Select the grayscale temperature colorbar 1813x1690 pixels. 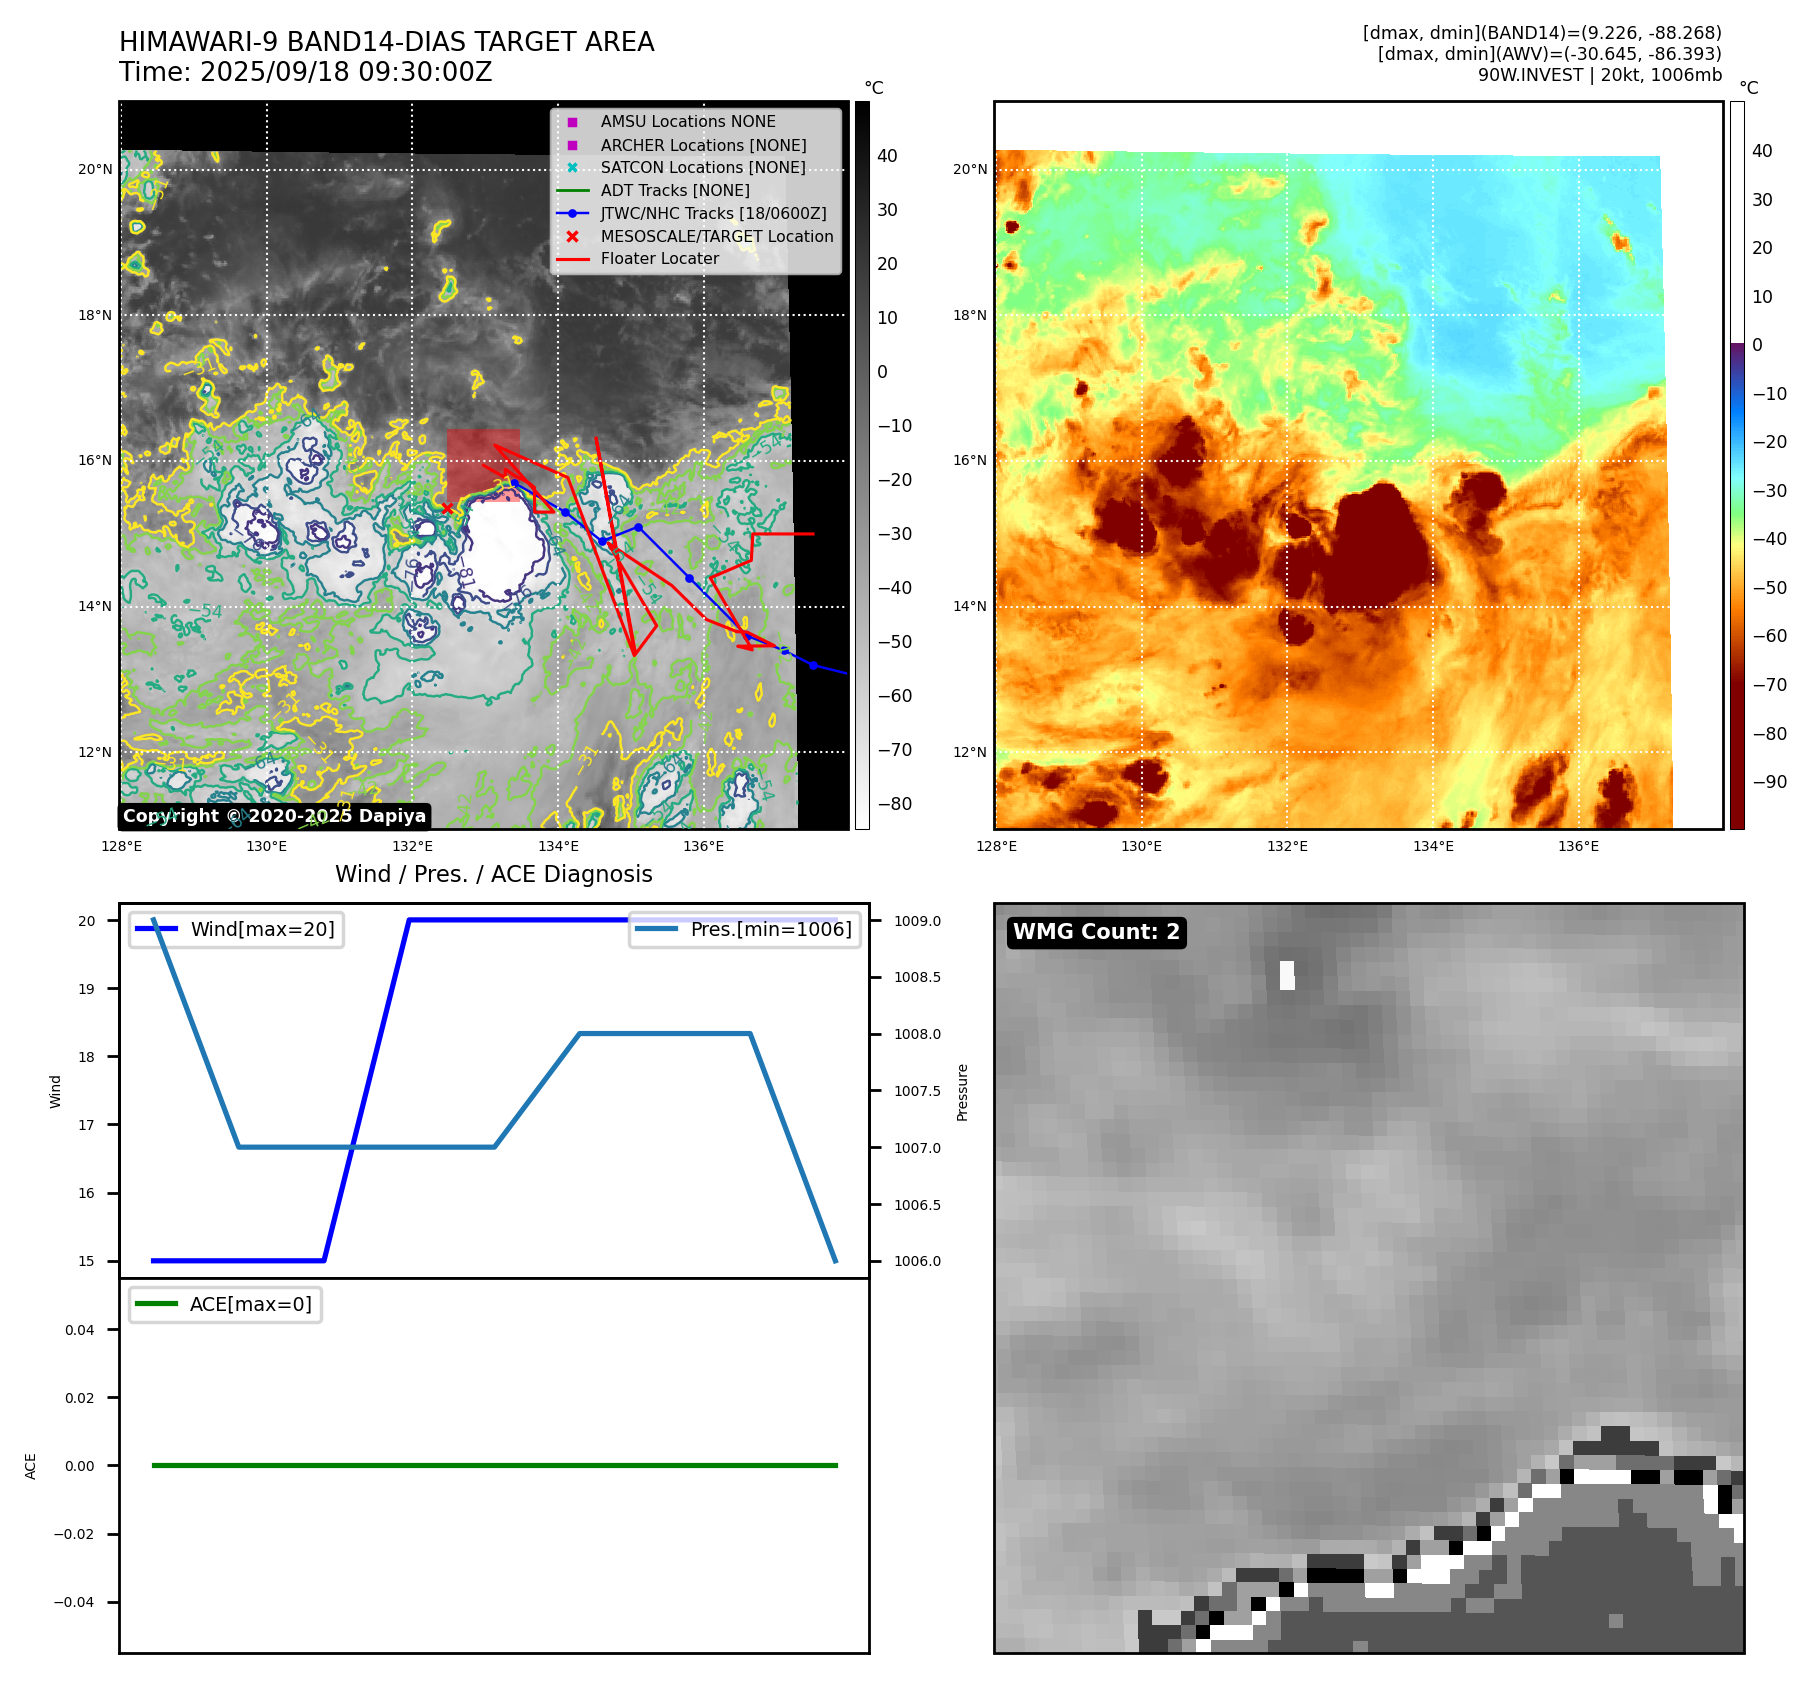pos(862,465)
